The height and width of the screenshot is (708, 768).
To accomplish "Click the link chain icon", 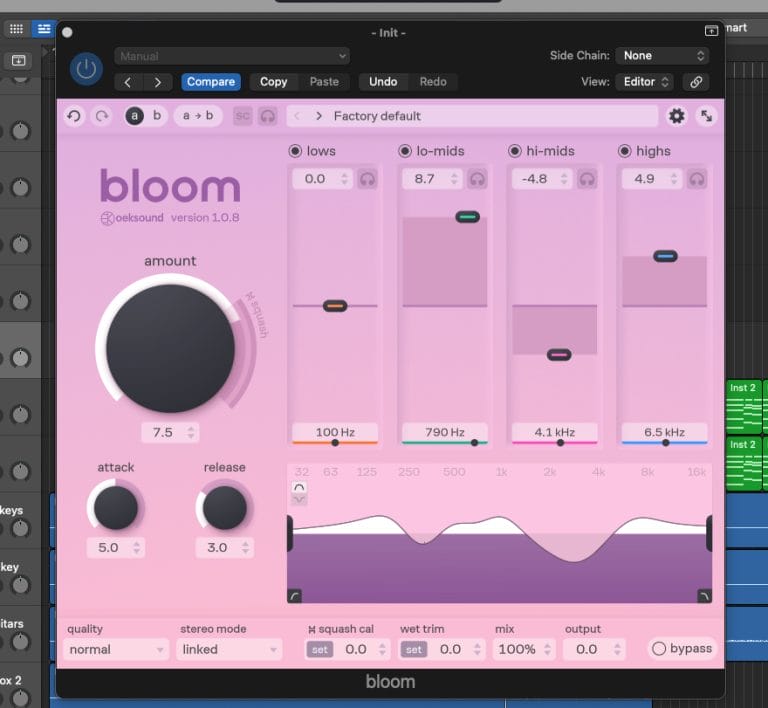I will point(696,82).
